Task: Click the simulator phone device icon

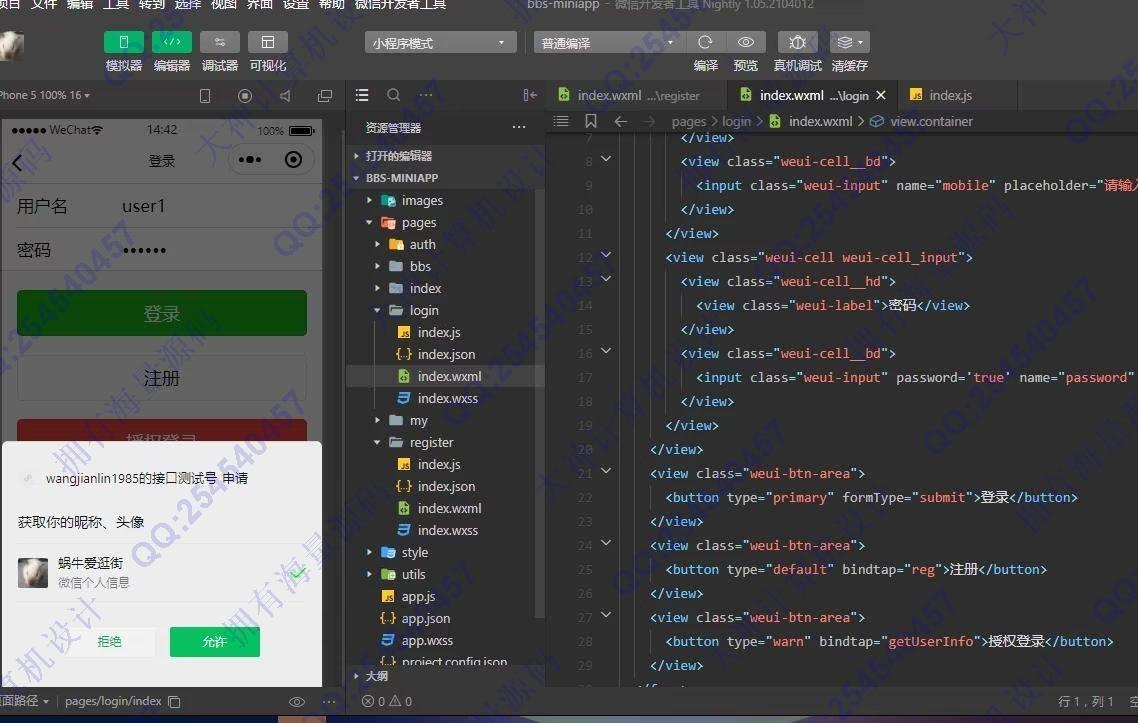Action: coord(205,96)
